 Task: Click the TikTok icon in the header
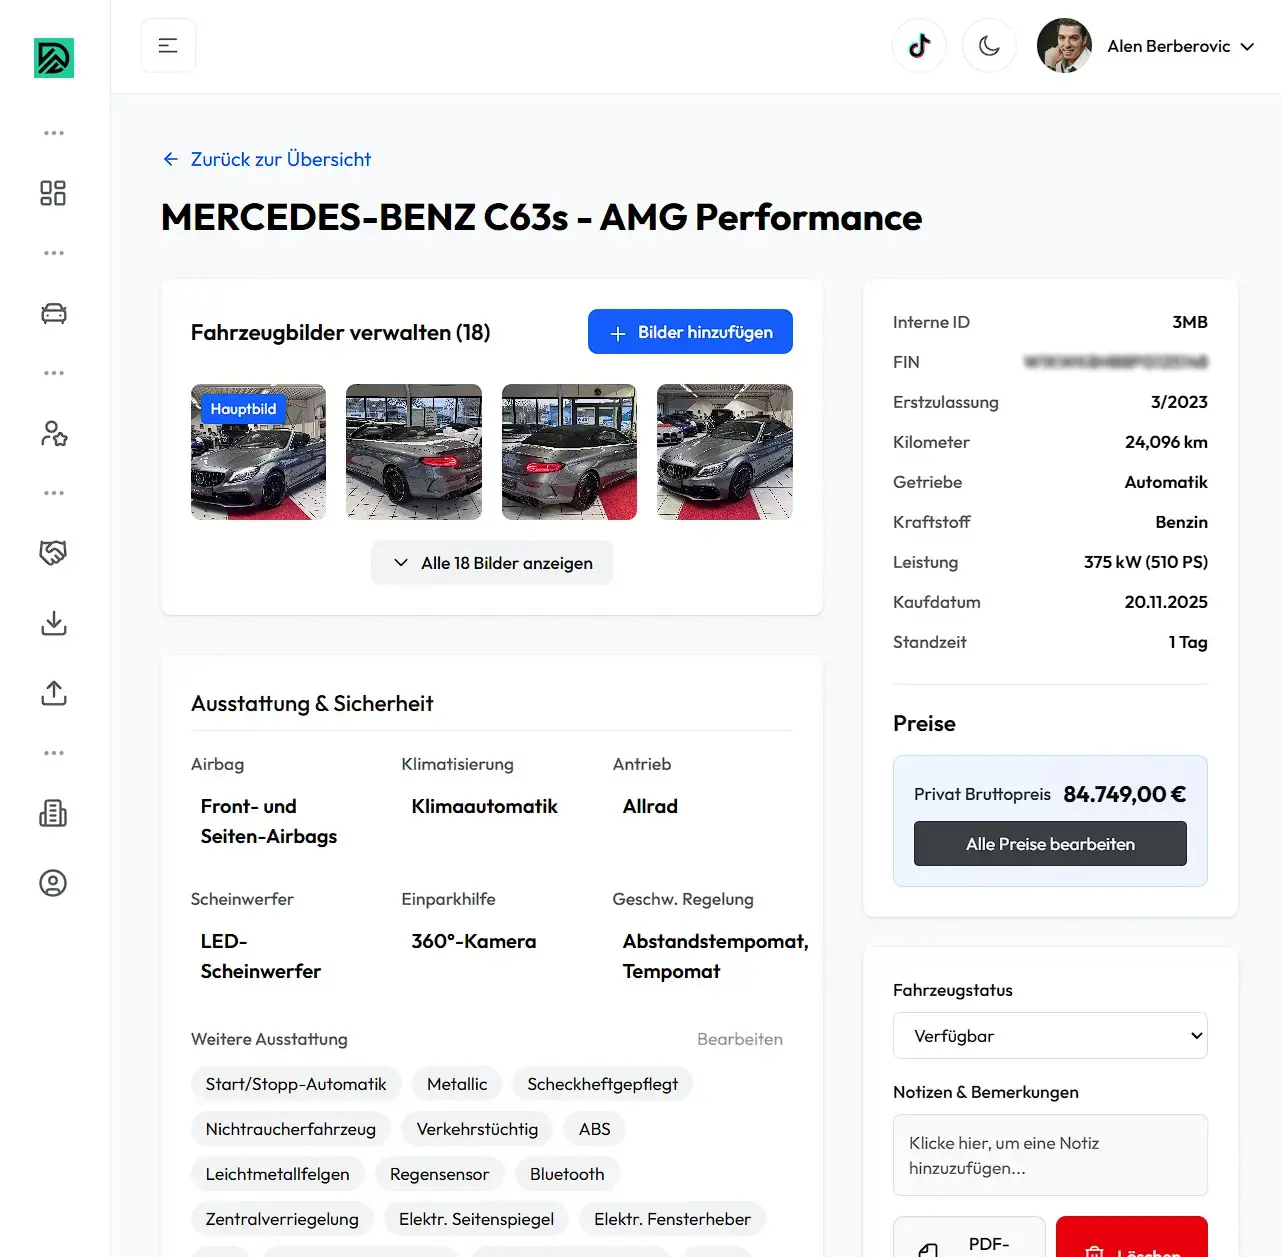pos(919,45)
